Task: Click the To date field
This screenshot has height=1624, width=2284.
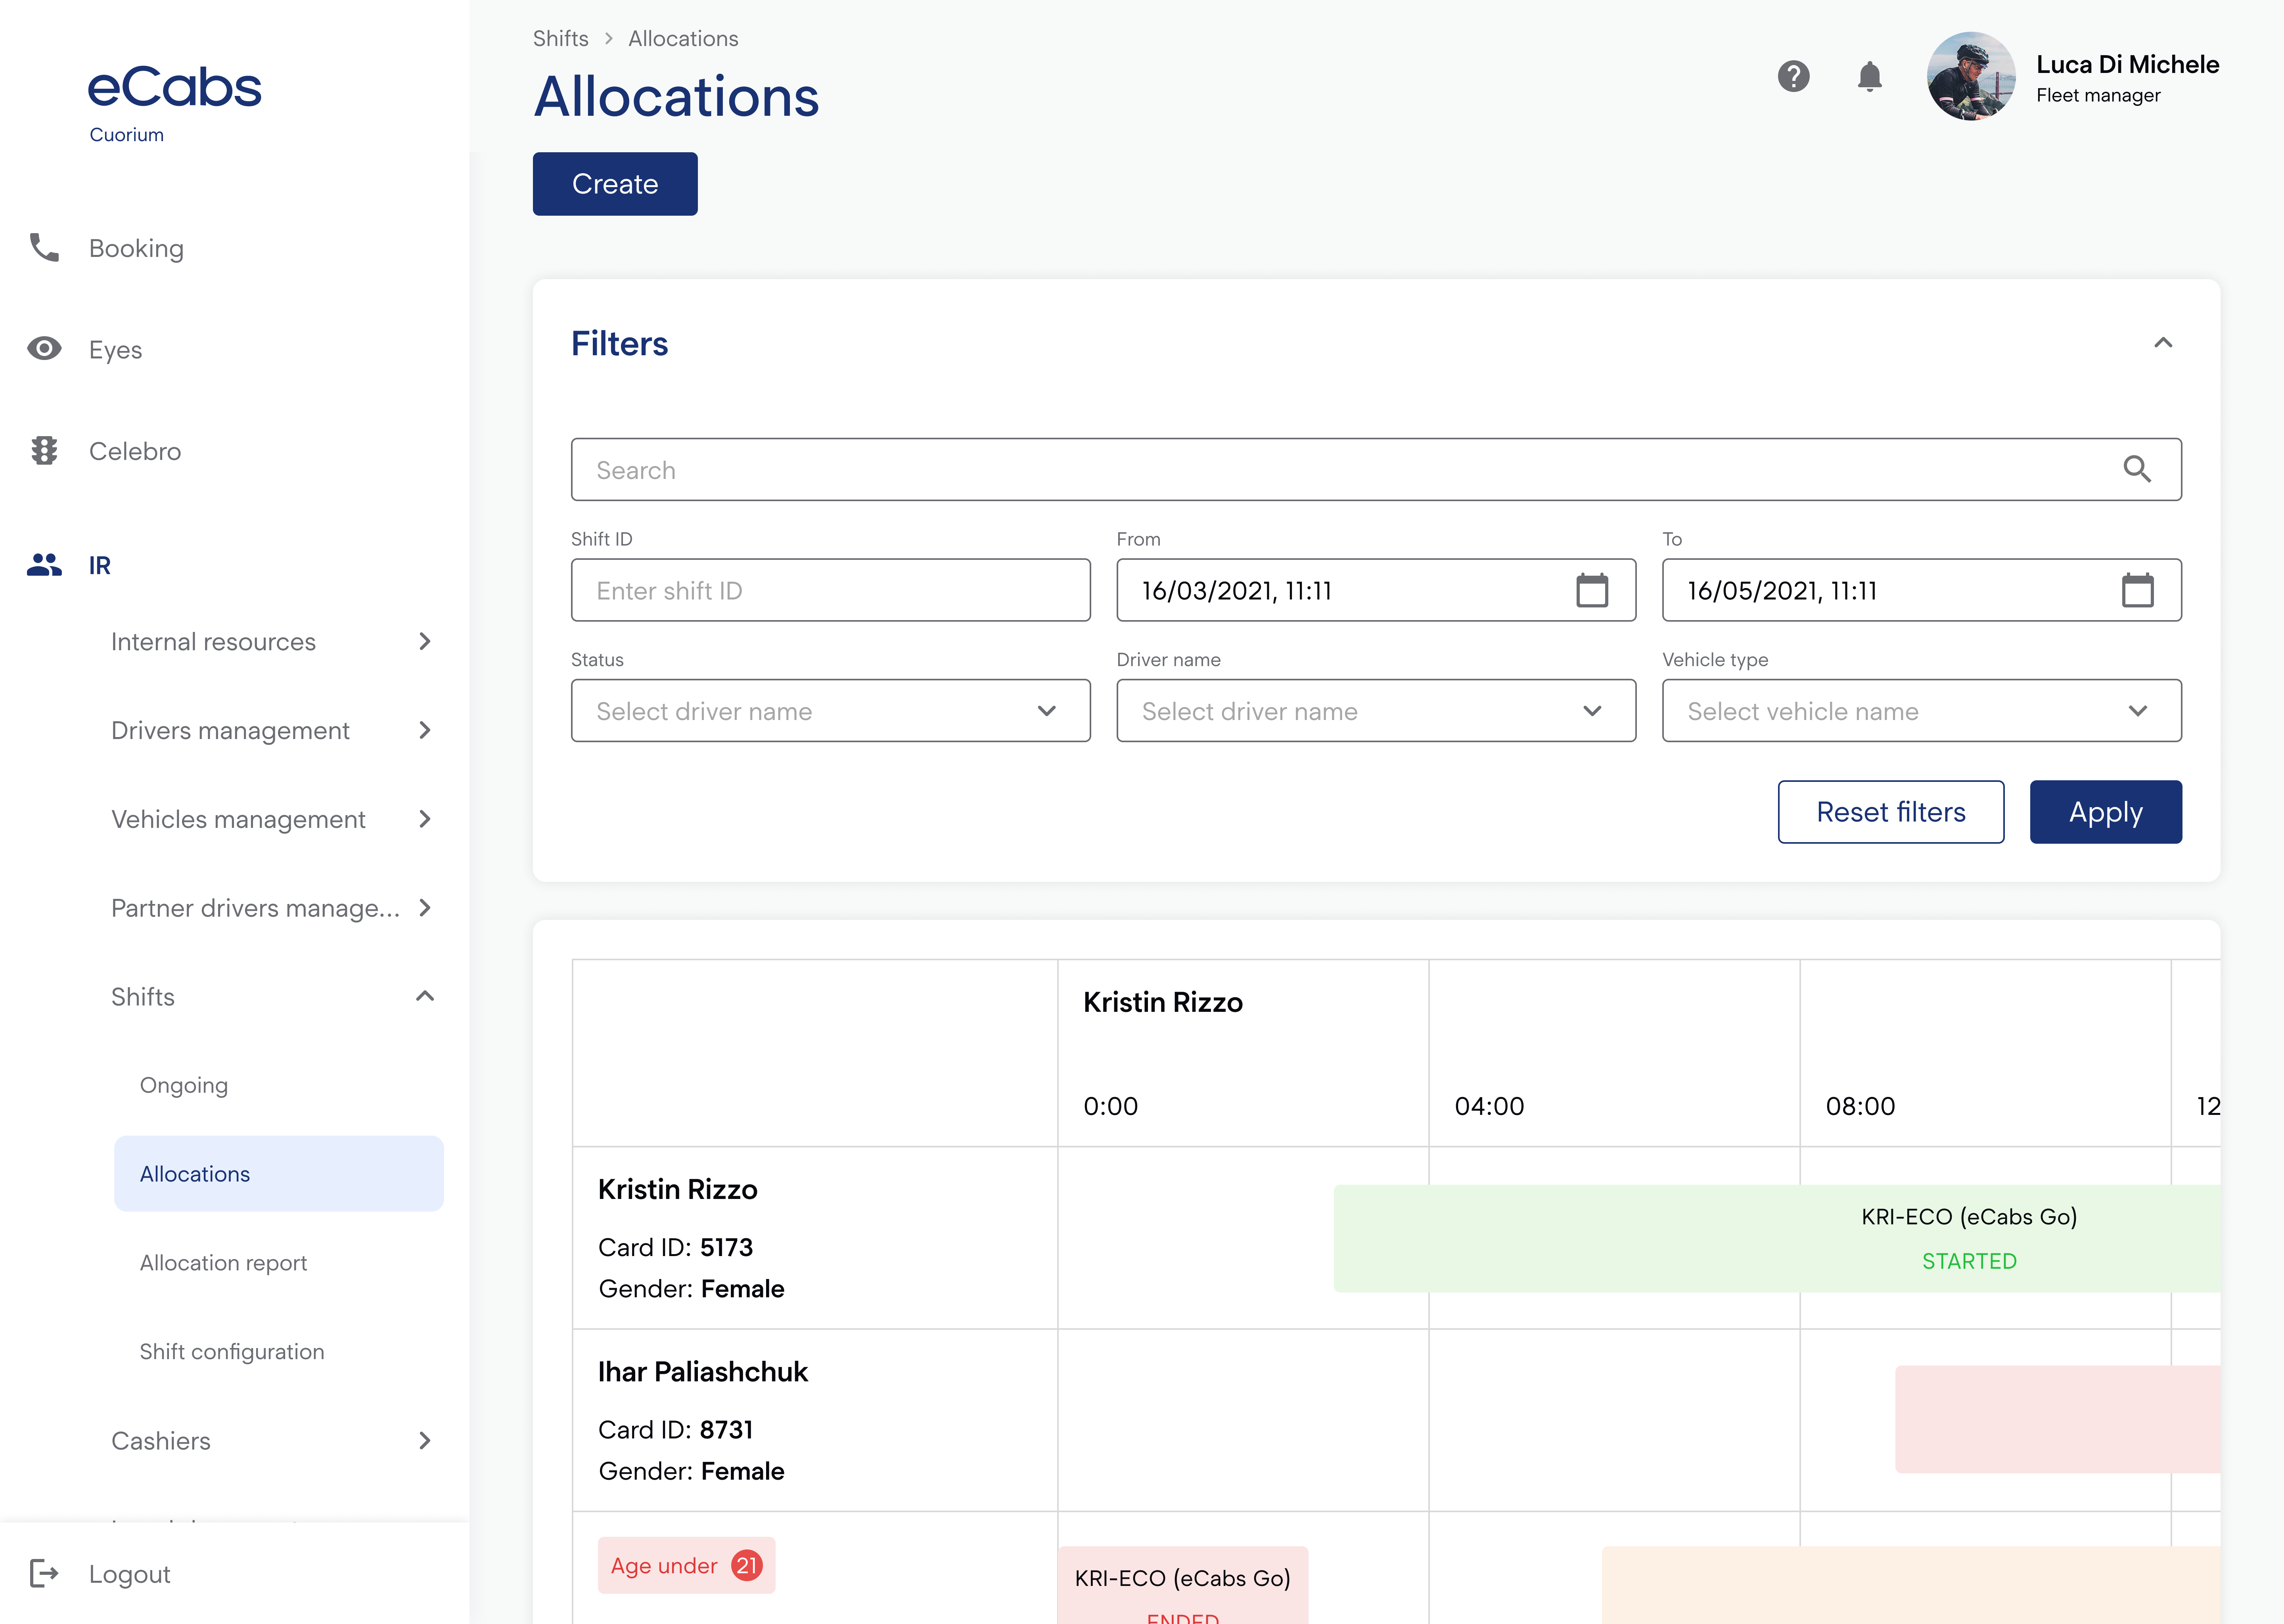Action: 1921,590
